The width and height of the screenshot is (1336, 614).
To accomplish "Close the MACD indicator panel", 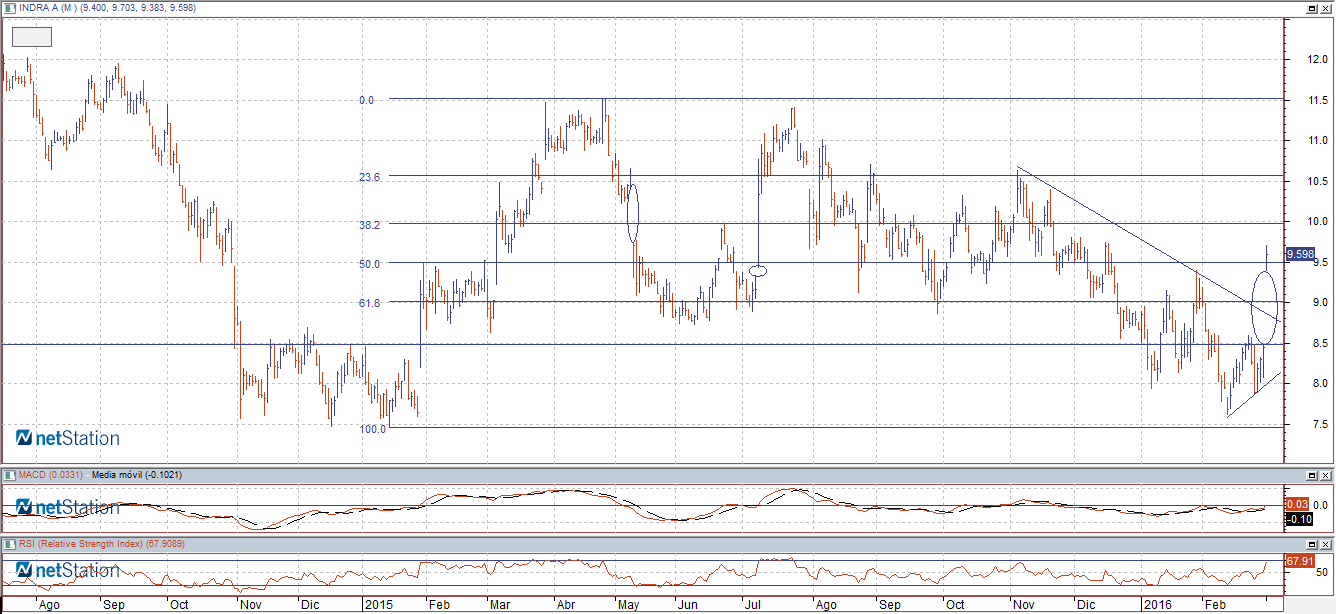I will point(1326,474).
